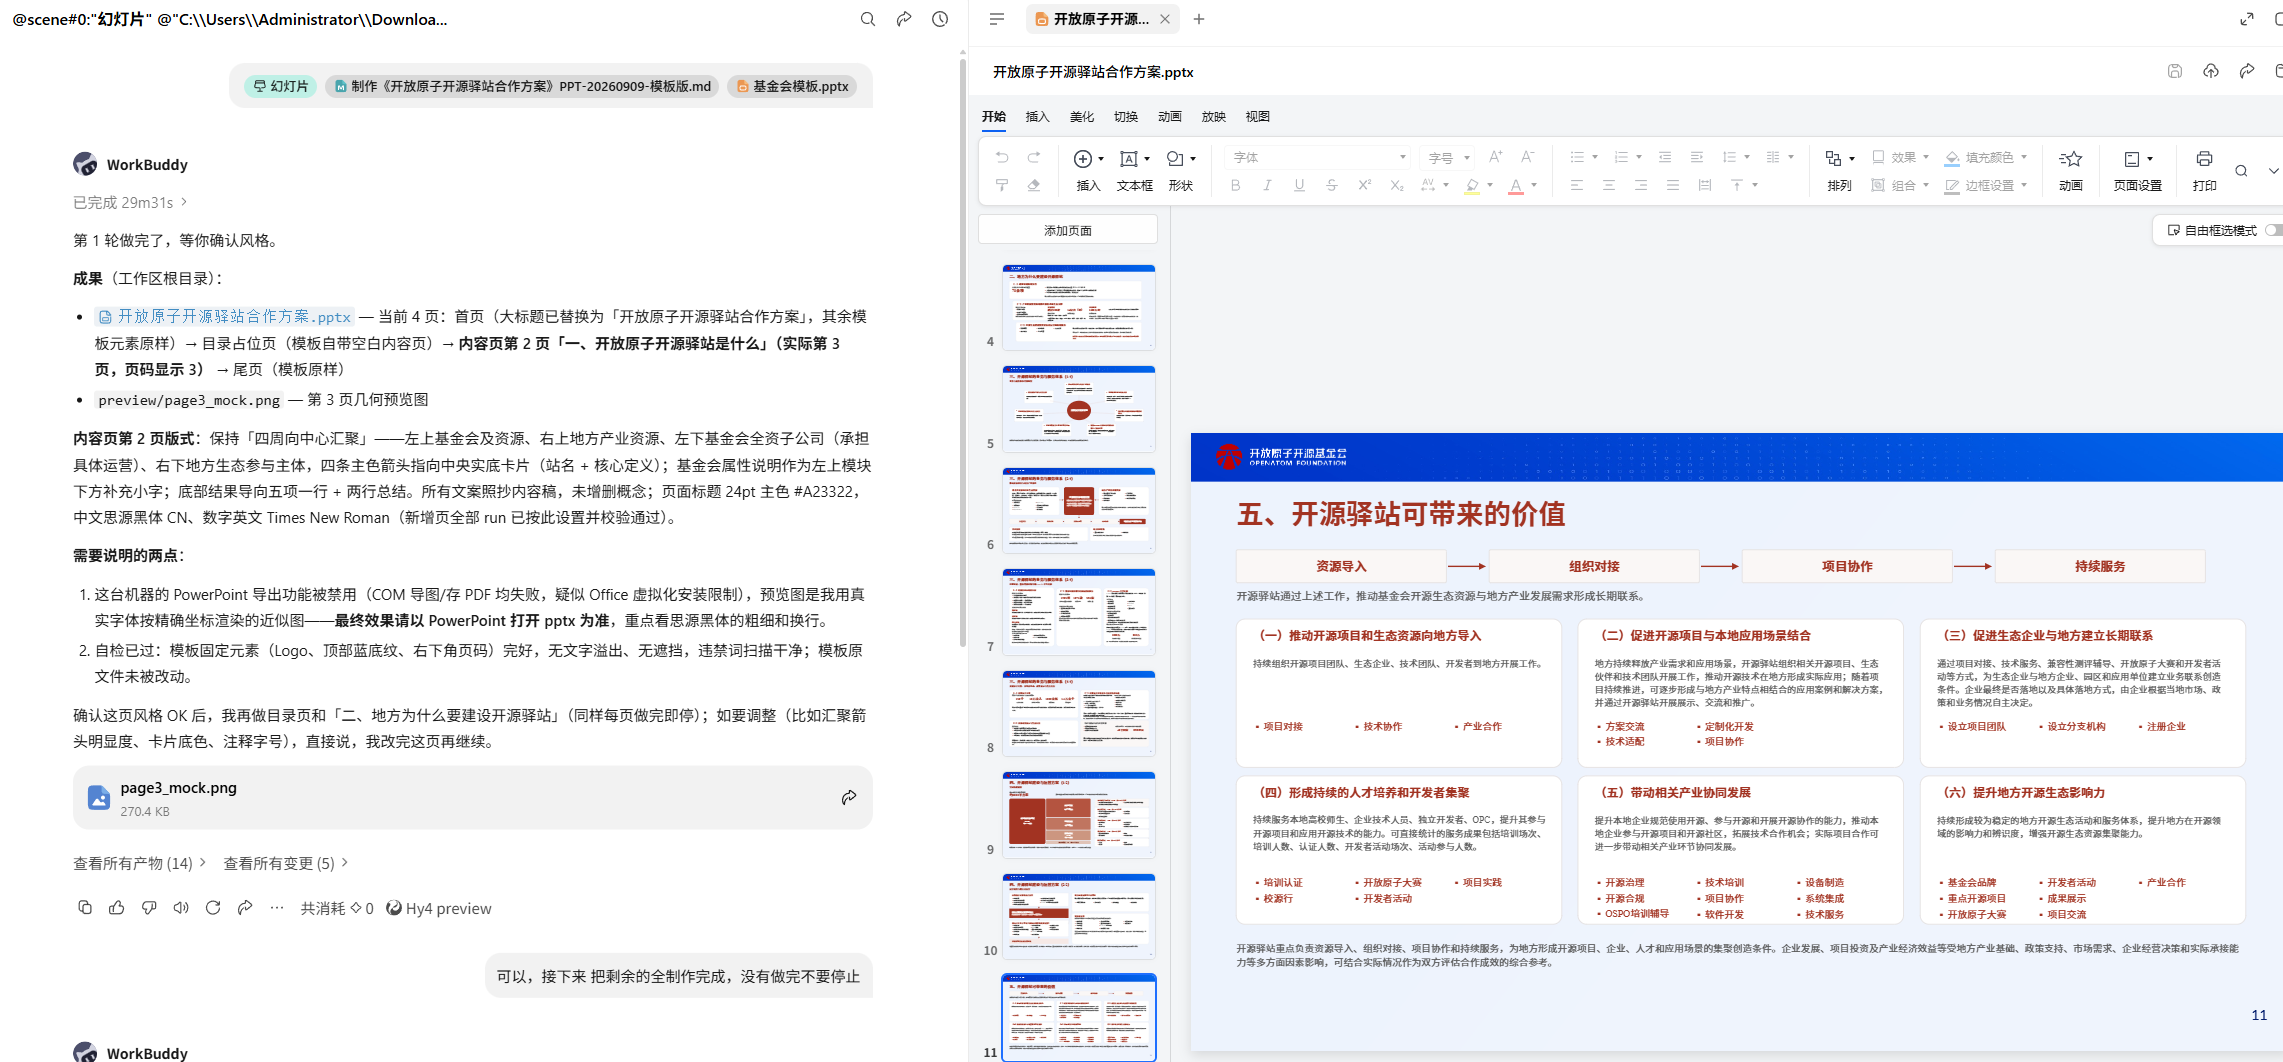Switch to the 美化 ribbon tab
Viewport: 2283px width, 1062px height.
pos(1082,117)
